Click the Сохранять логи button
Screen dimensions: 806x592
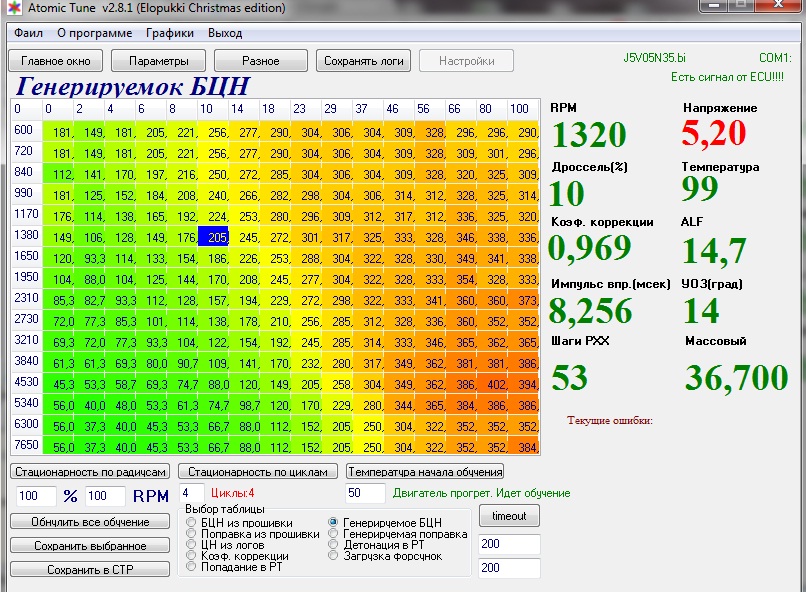[x=364, y=61]
